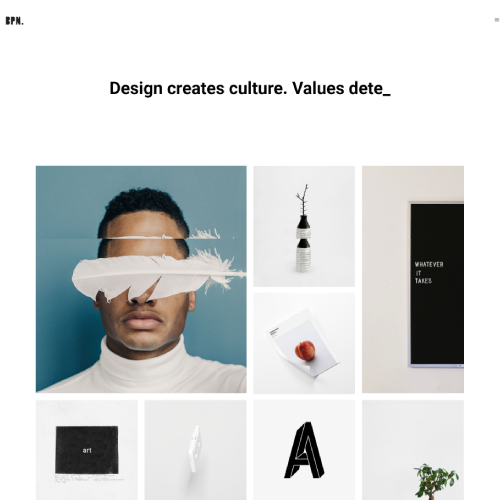This screenshot has height=500, width=500.
Task: Open the black letter board thumbnail
Action: click(x=413, y=279)
